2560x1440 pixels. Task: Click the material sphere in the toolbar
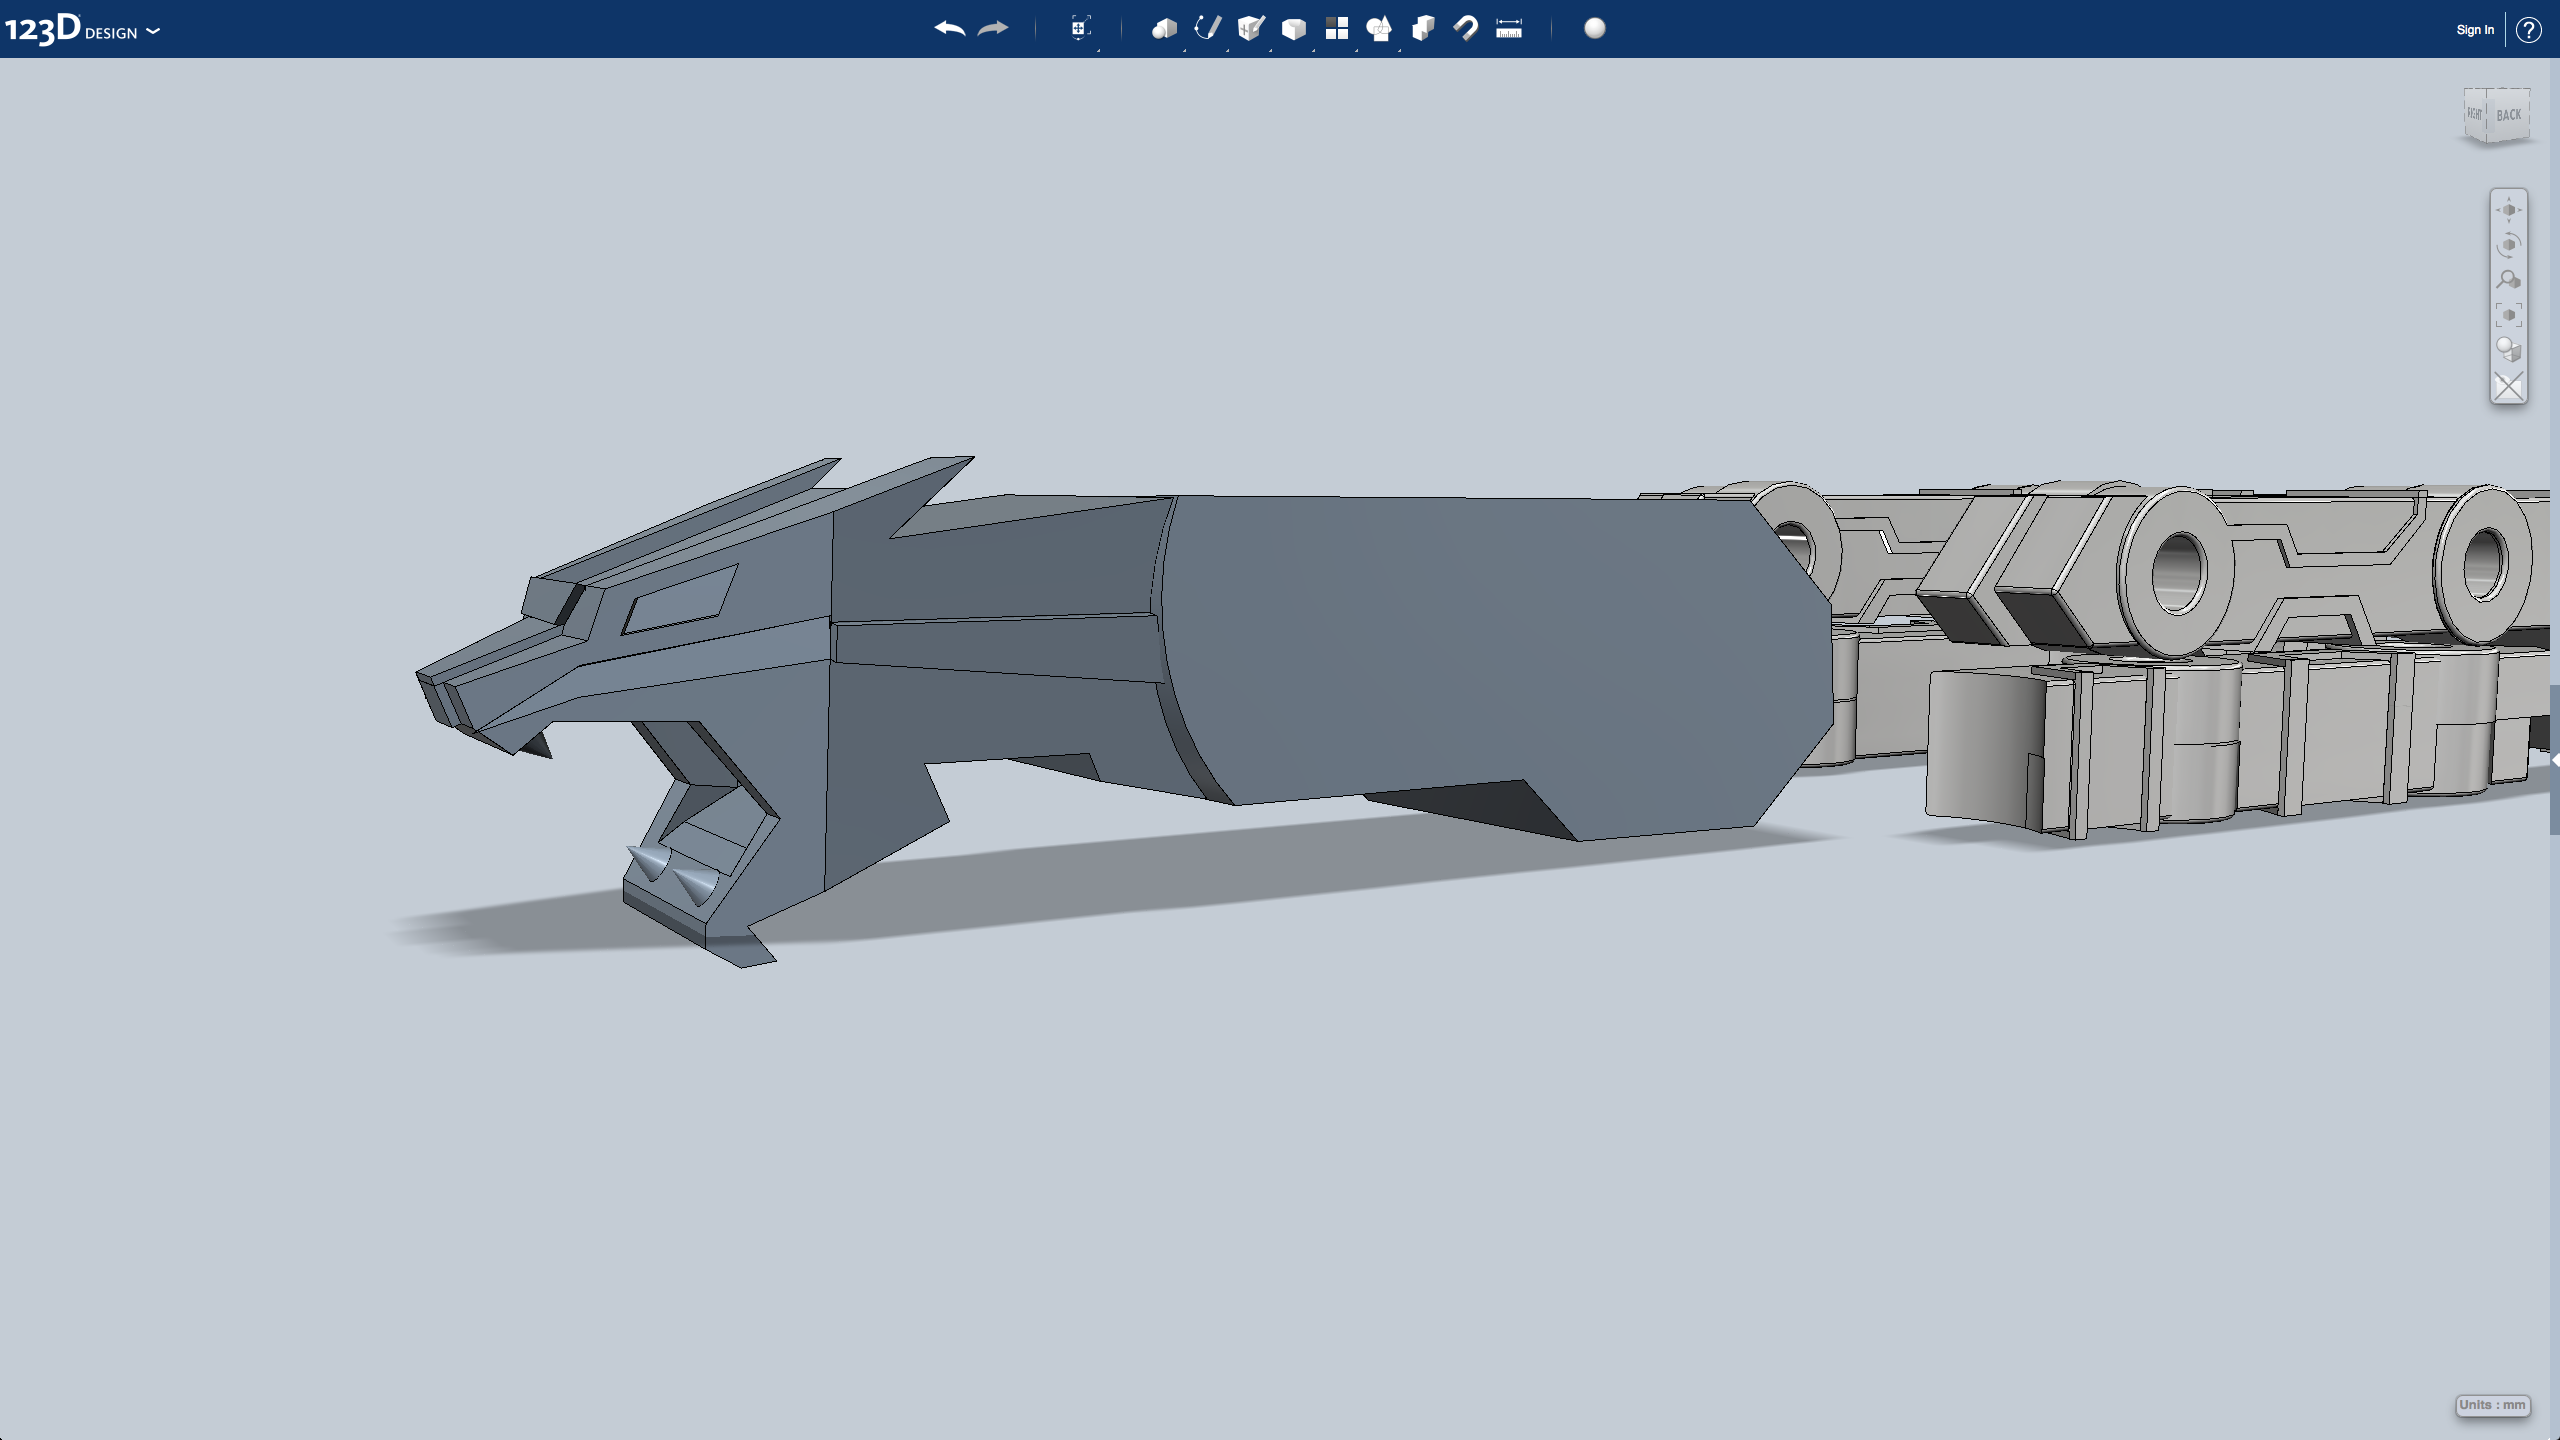coord(1592,29)
